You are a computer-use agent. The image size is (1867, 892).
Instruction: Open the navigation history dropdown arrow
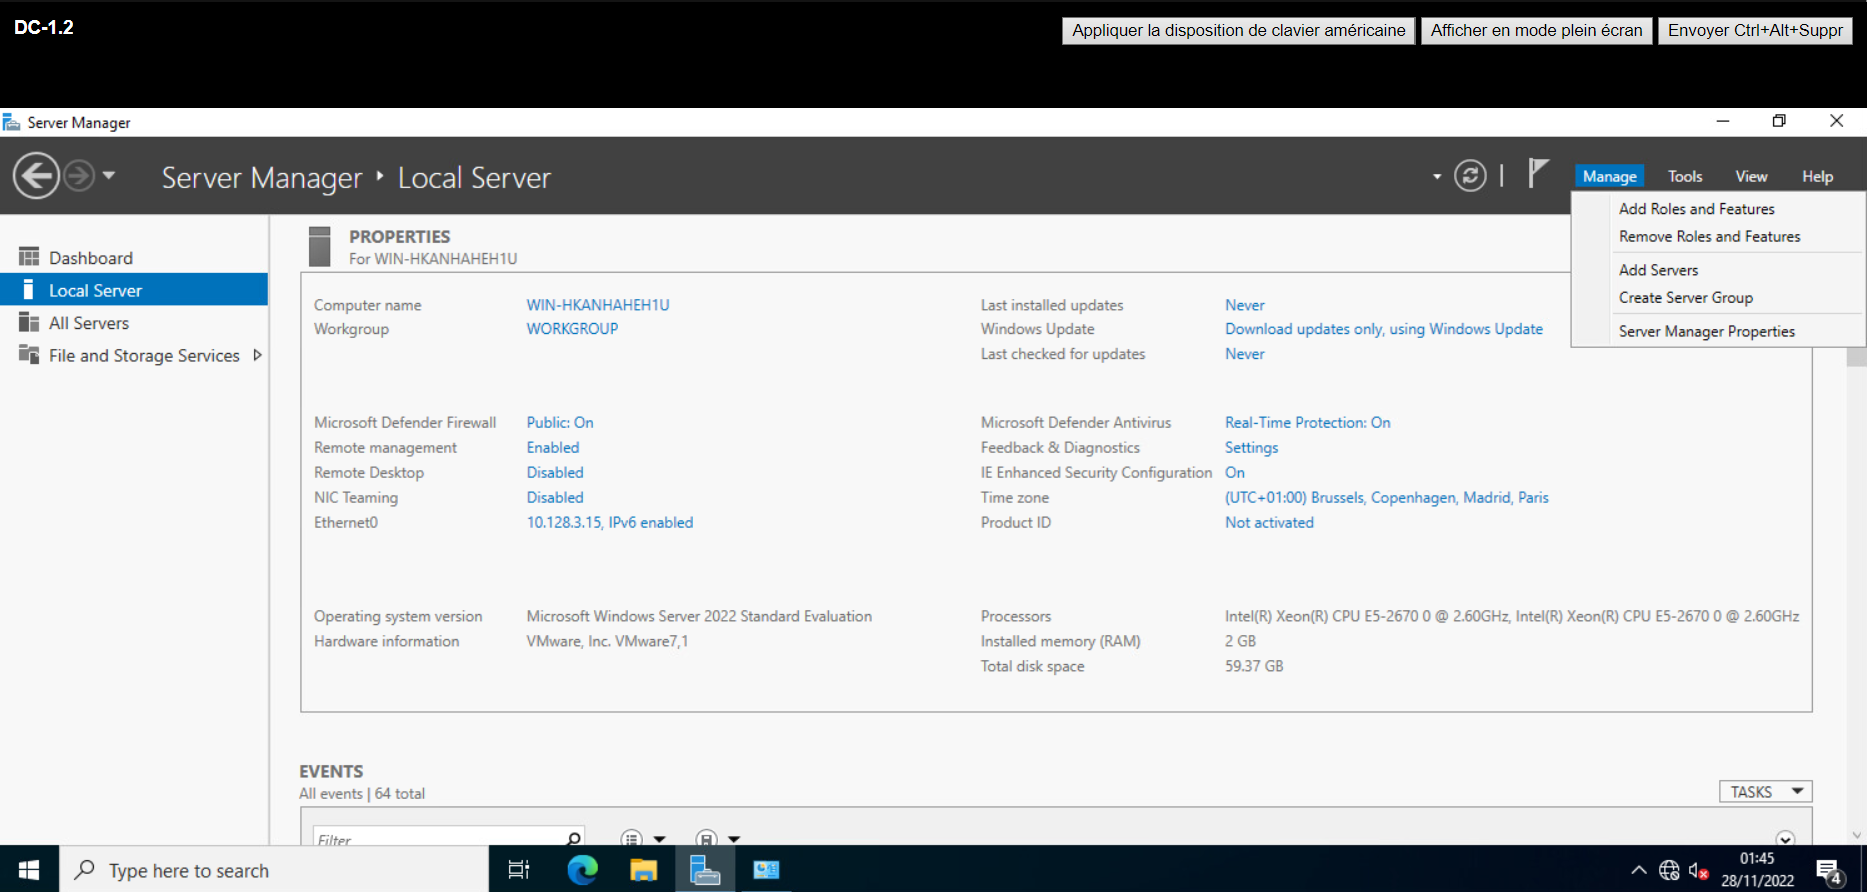coord(109,176)
